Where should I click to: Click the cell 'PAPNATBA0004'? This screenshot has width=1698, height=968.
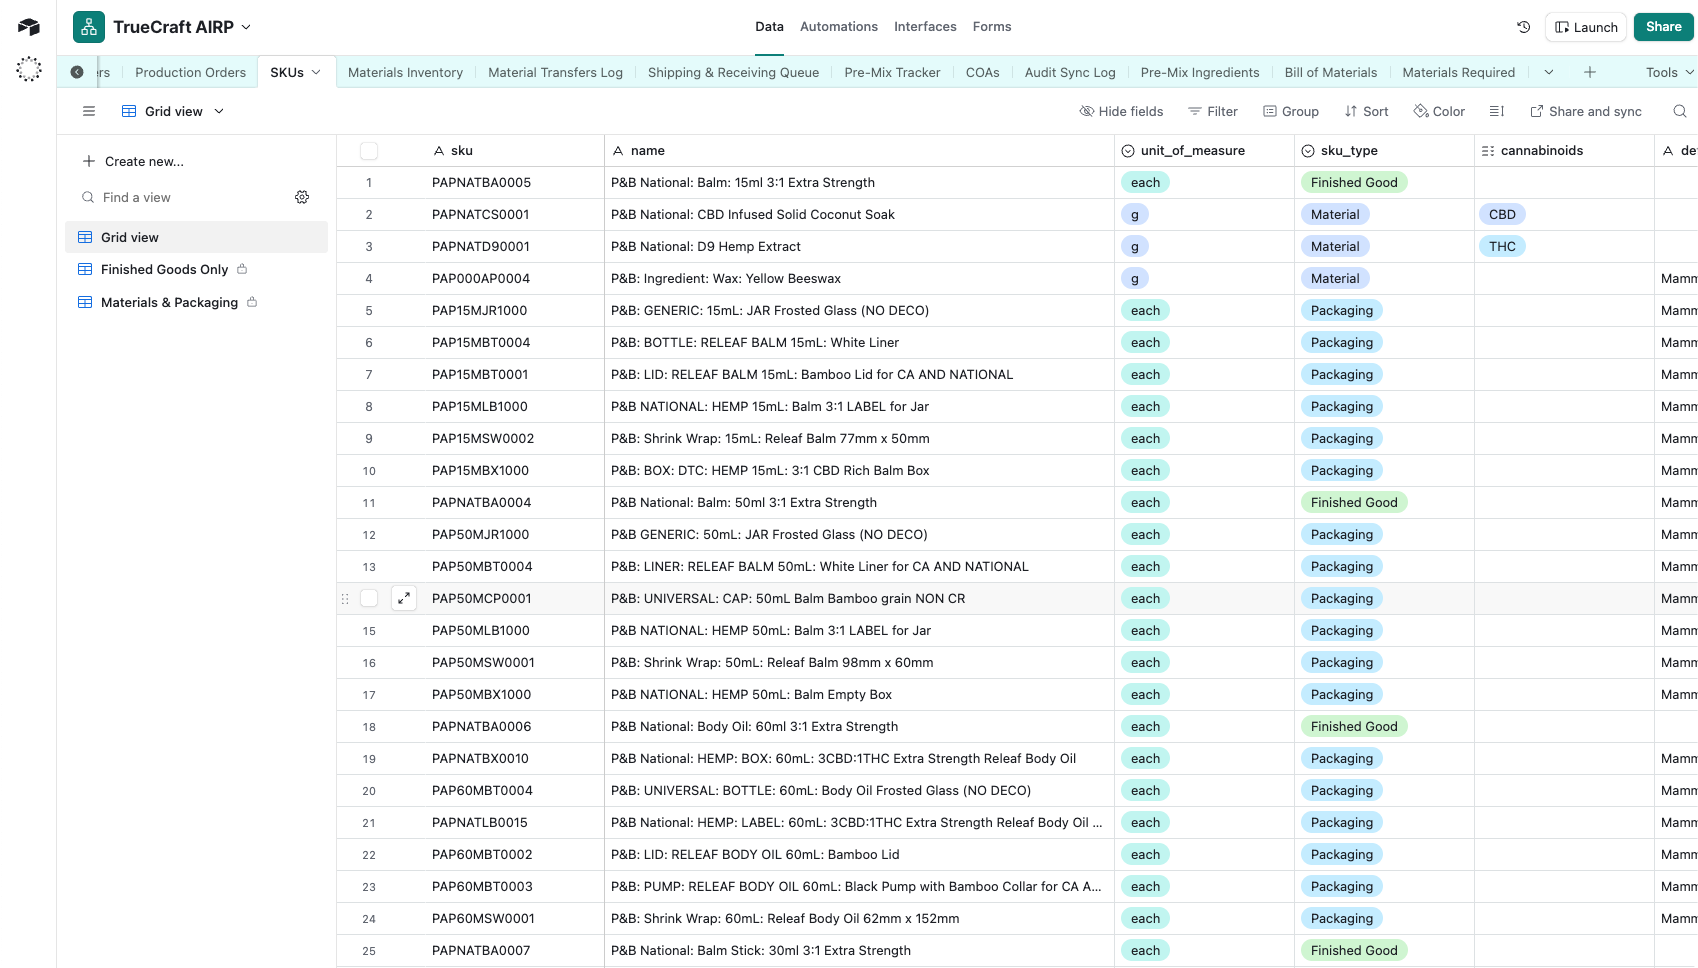[481, 502]
